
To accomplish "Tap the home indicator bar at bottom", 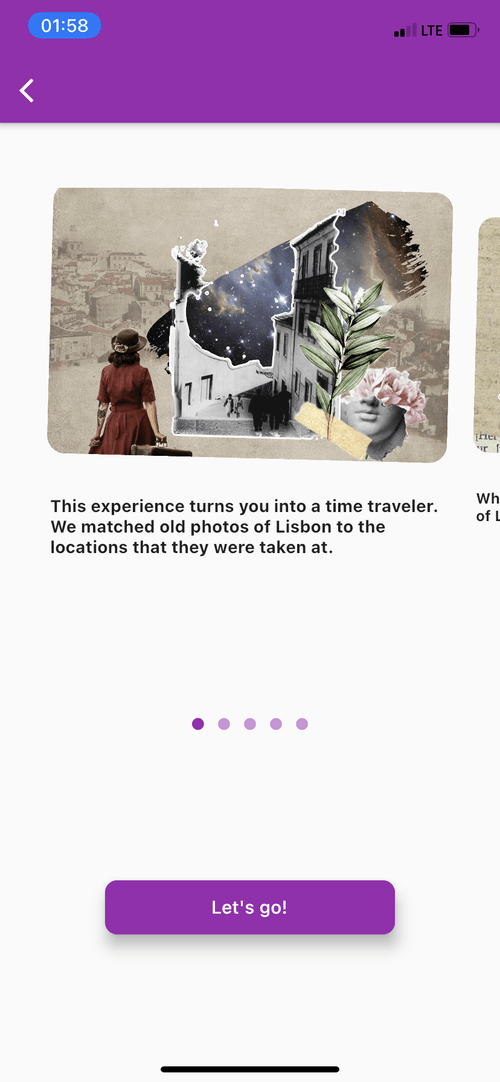I will pyautogui.click(x=250, y=1069).
